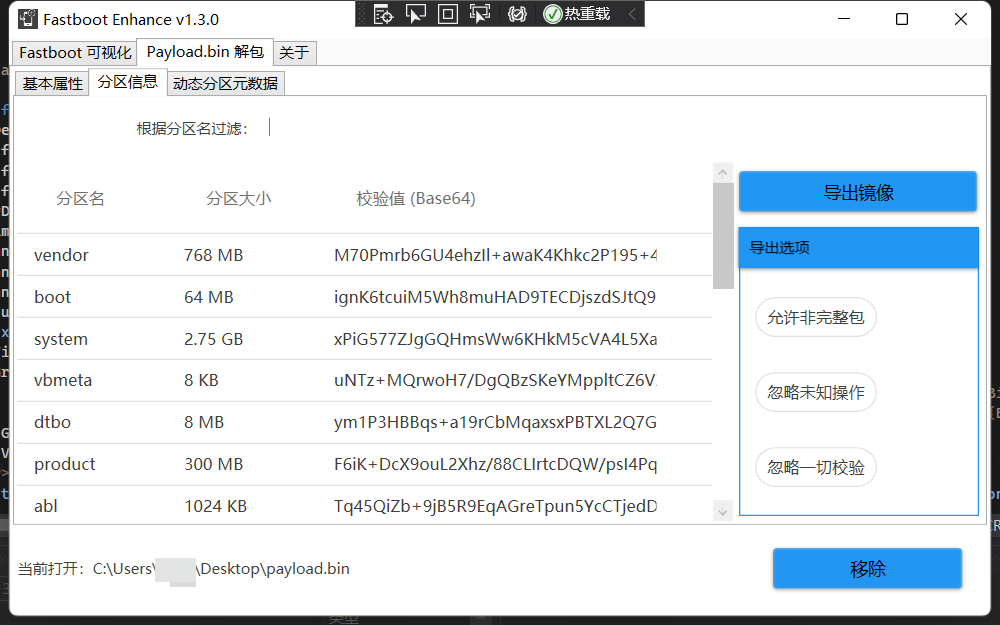Click the 当前打开 payload.bin path text
1000x625 pixels.
pyautogui.click(x=184, y=568)
